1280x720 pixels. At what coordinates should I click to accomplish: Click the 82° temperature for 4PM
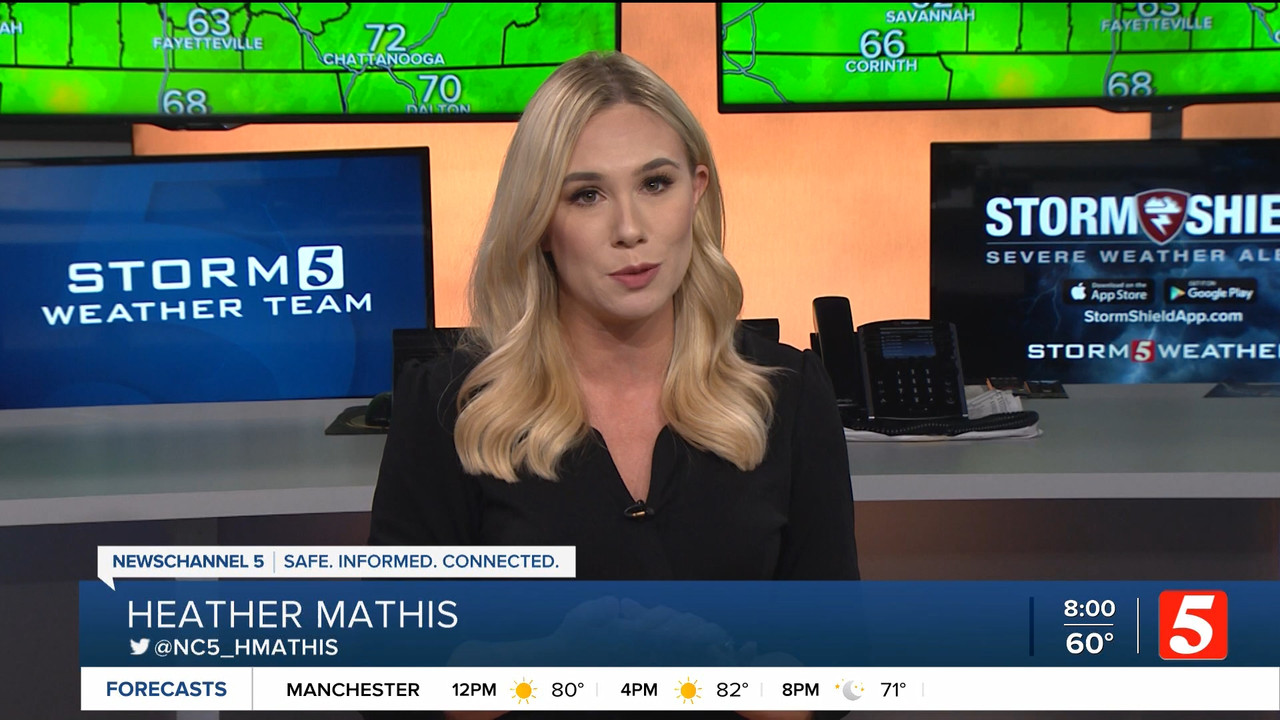(732, 690)
